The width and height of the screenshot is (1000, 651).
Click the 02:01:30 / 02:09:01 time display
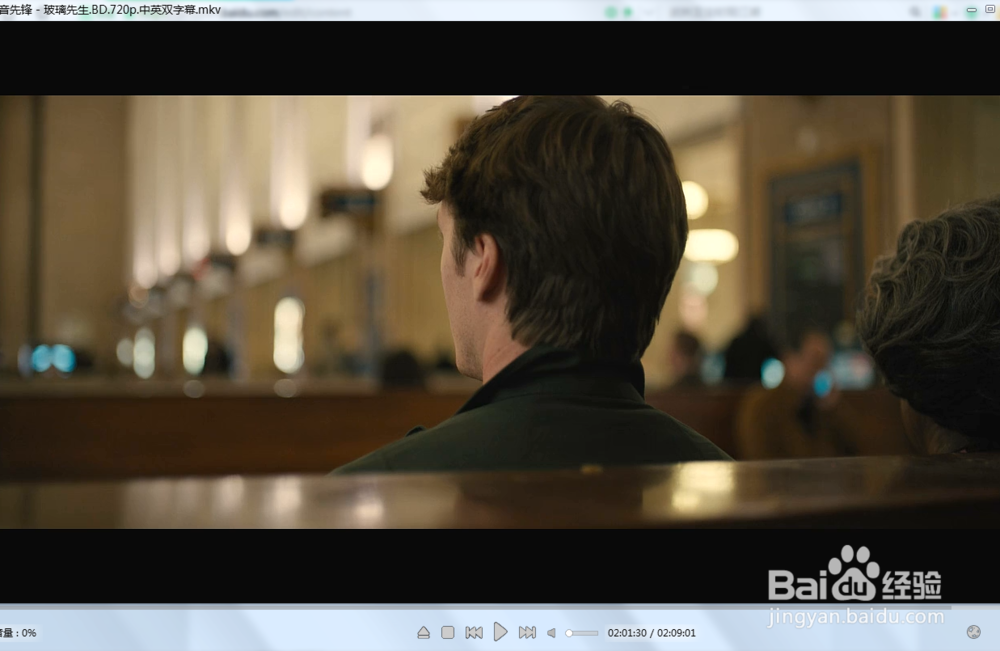click(x=651, y=633)
